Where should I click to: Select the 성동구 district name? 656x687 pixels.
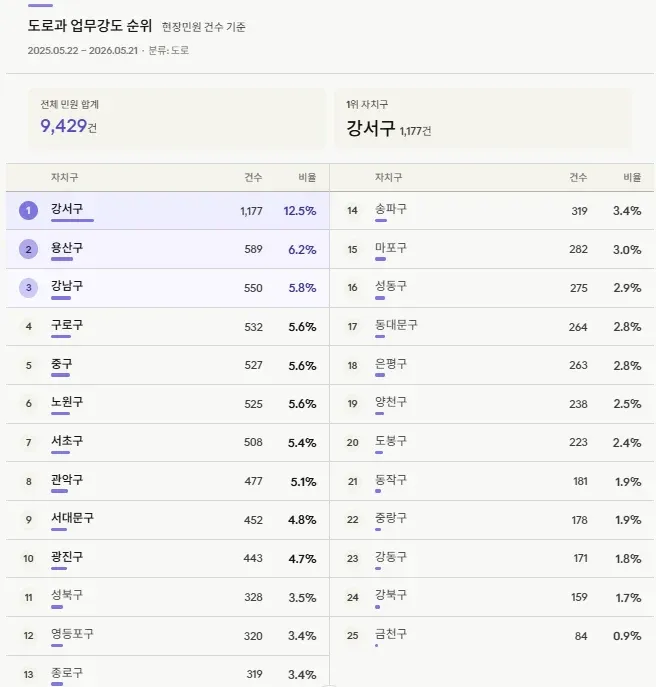390,286
